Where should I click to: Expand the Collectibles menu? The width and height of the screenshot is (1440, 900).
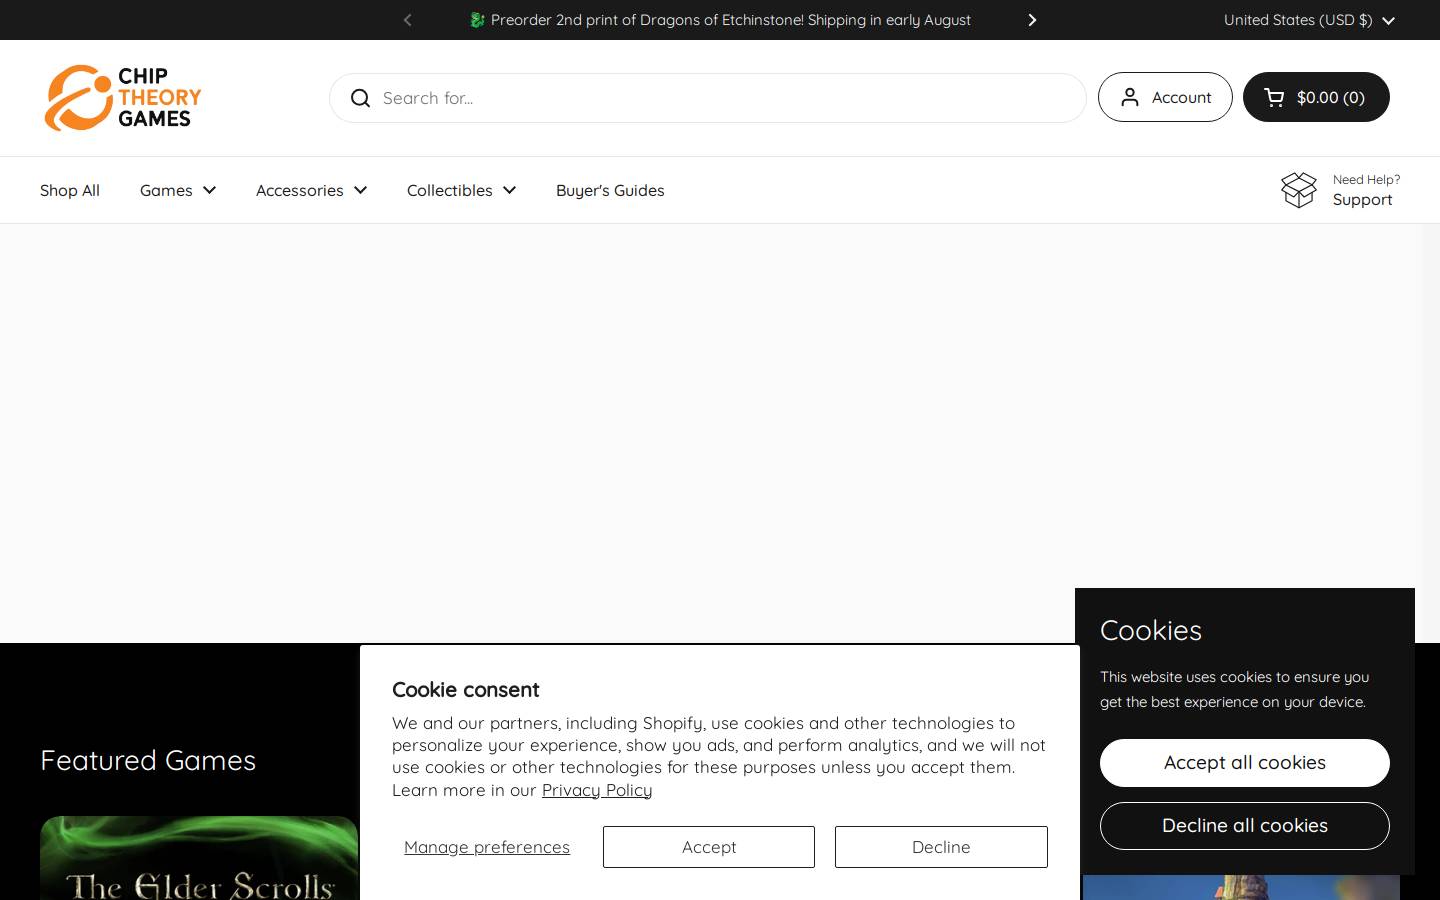pos(462,190)
